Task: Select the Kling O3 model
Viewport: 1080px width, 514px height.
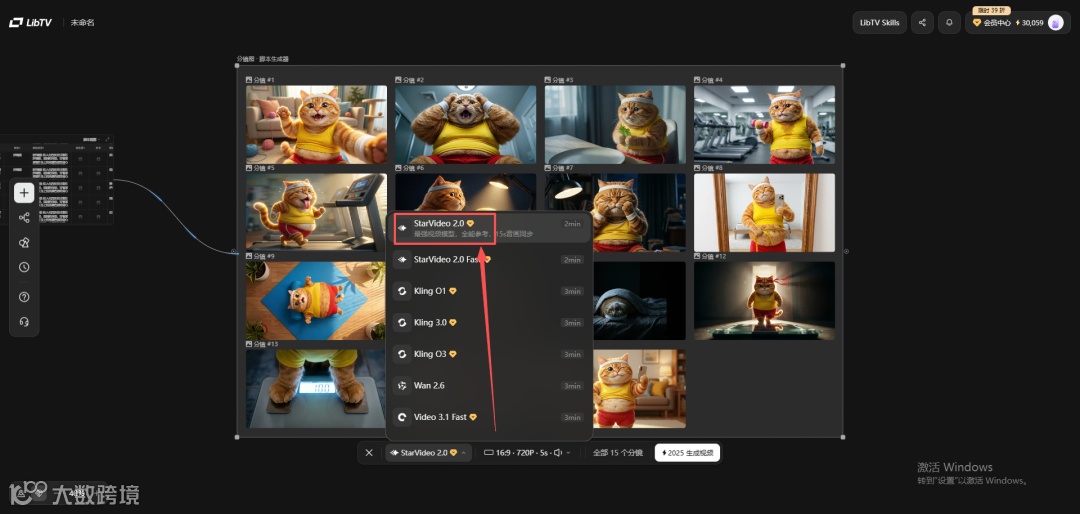Action: pyautogui.click(x=489, y=354)
